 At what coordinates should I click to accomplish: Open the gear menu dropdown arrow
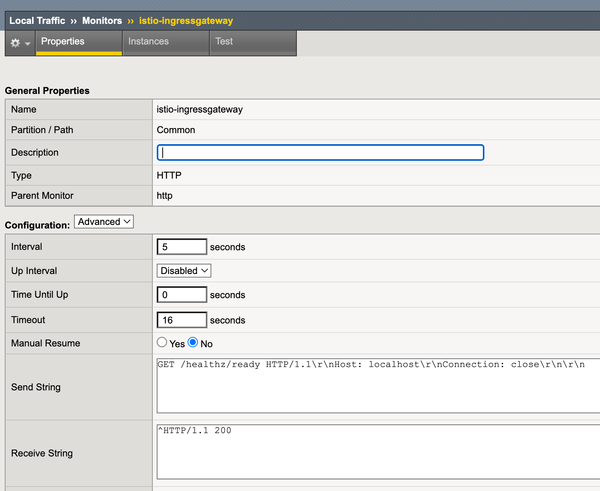click(x=28, y=44)
